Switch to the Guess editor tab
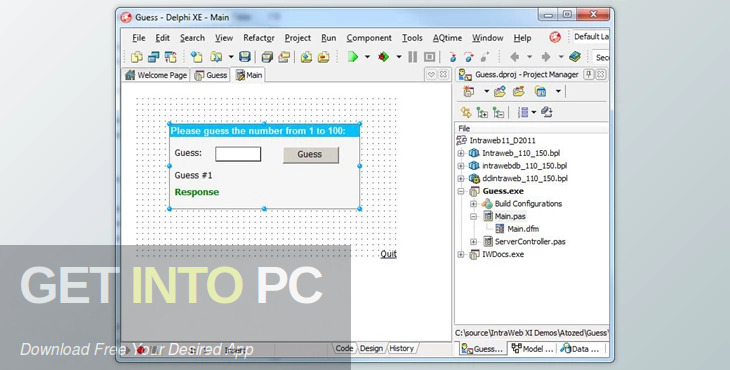 (x=210, y=75)
